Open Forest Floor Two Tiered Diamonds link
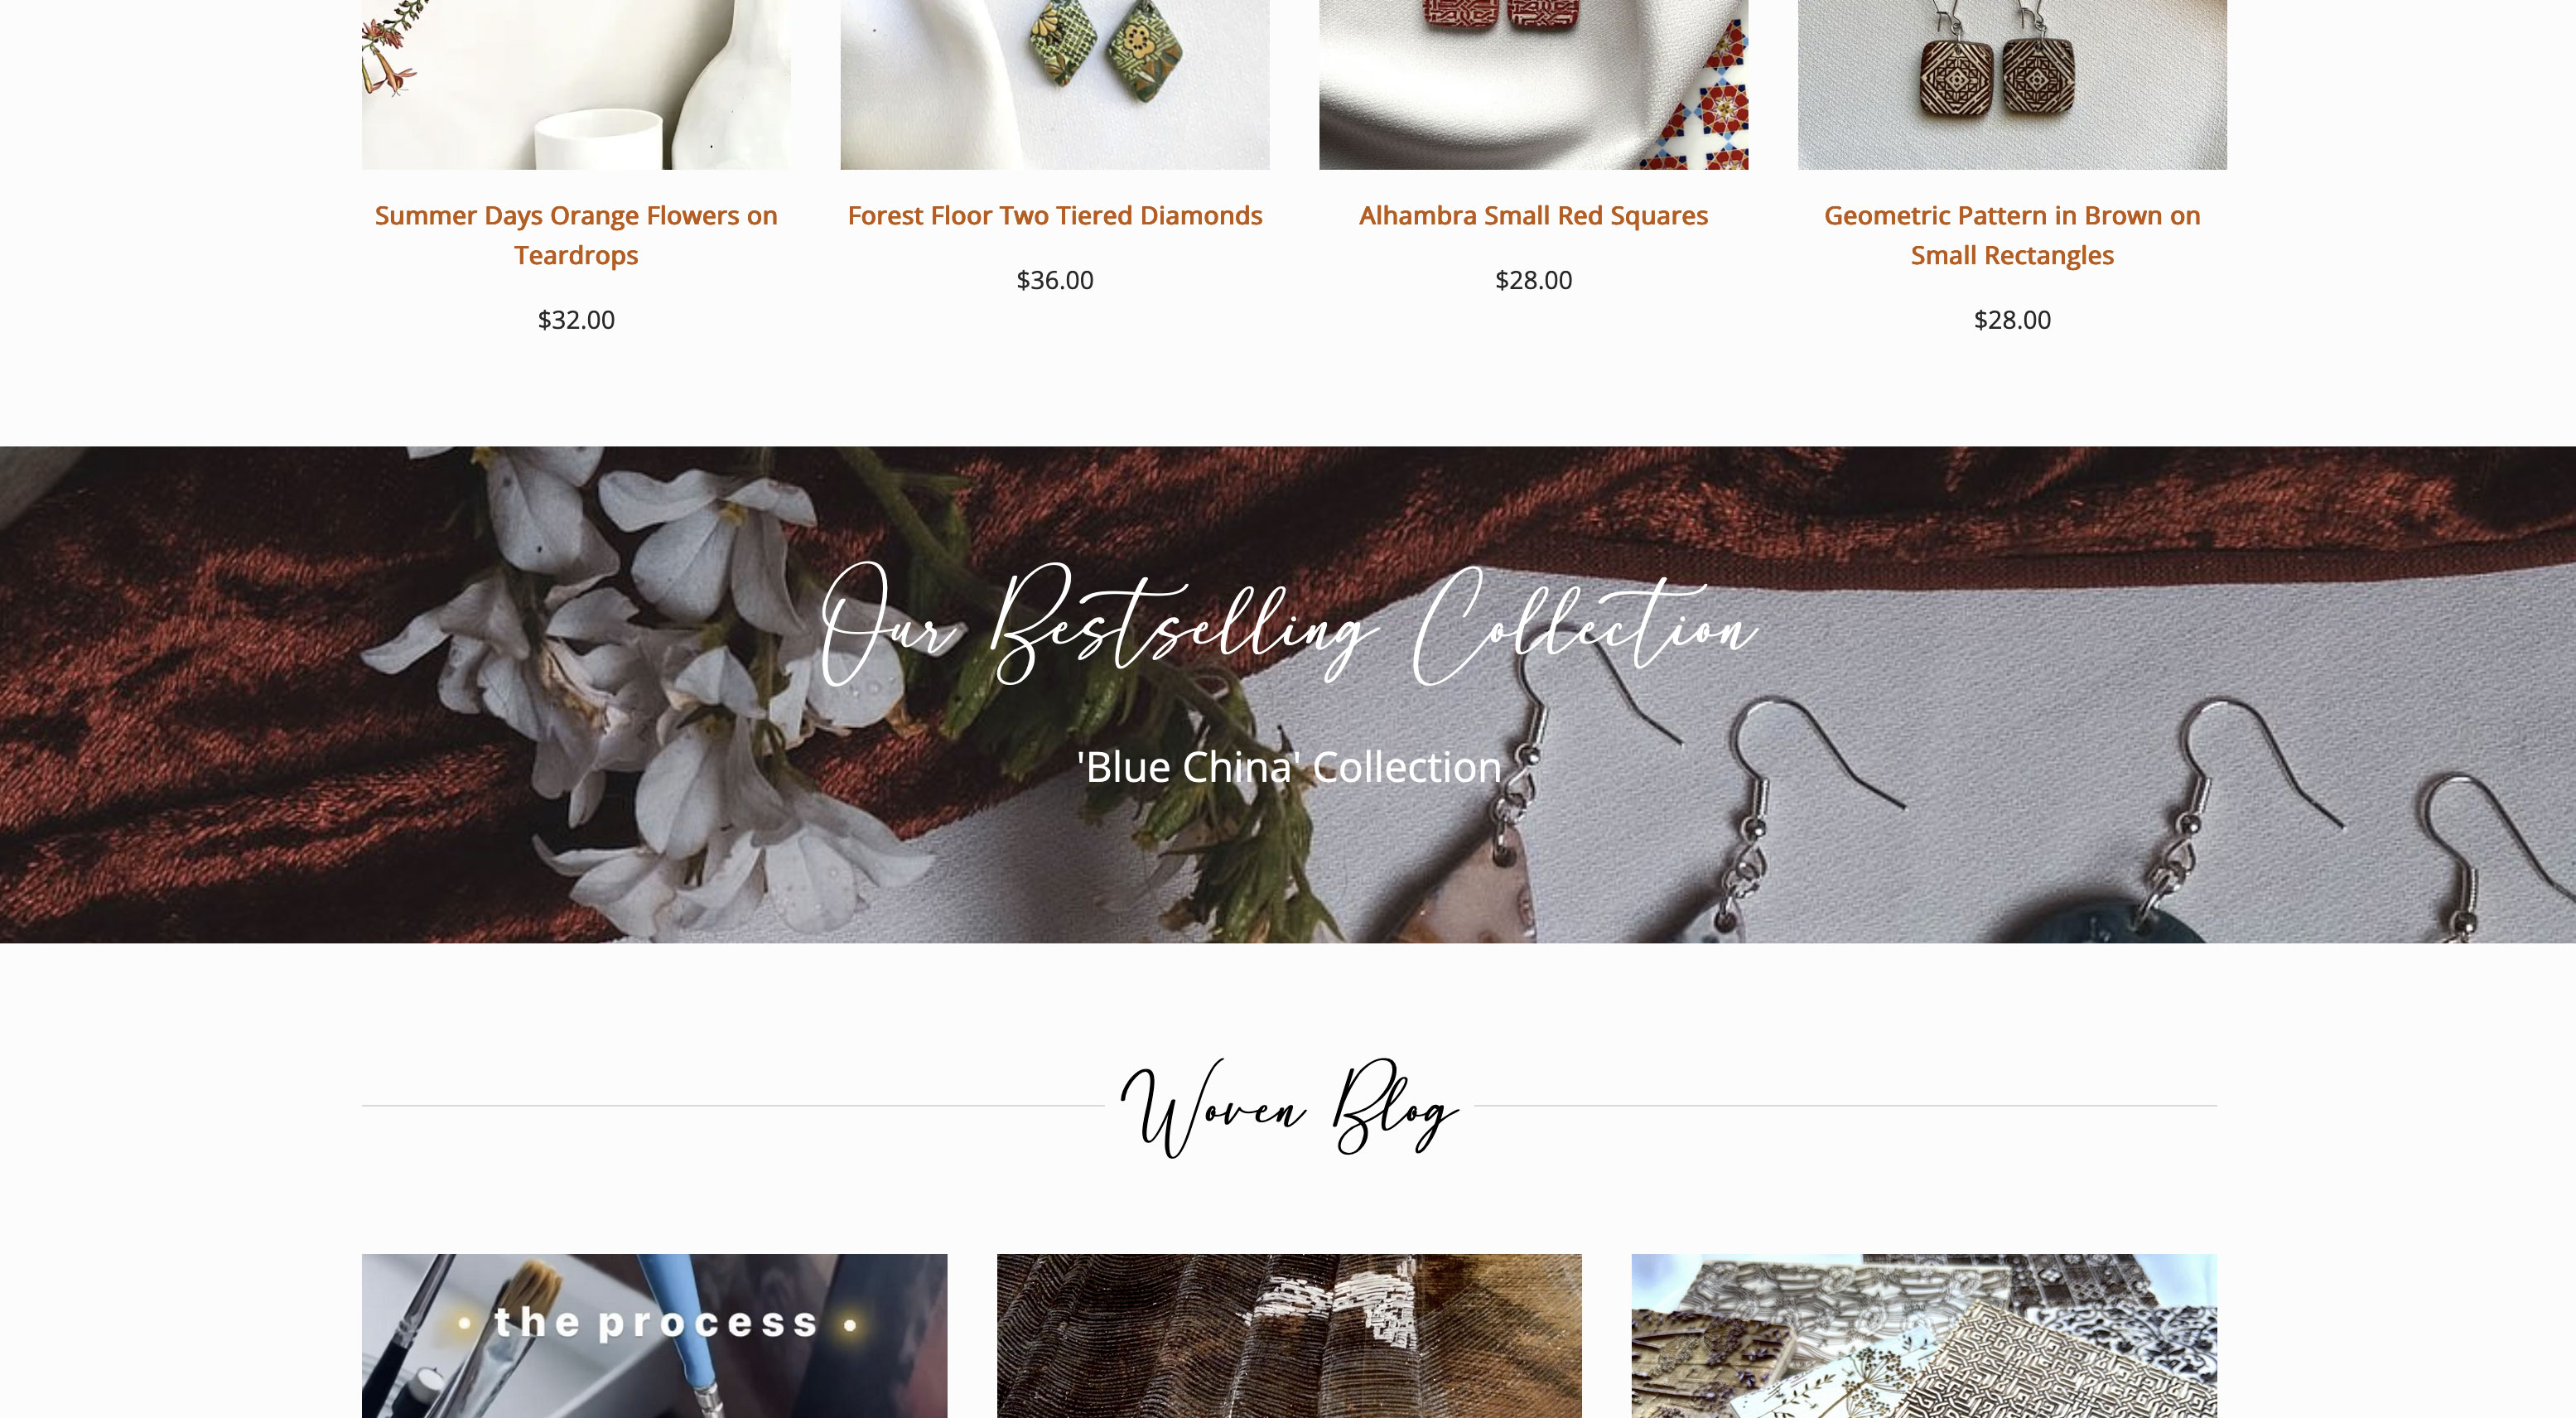2576x1418 pixels. click(x=1055, y=215)
